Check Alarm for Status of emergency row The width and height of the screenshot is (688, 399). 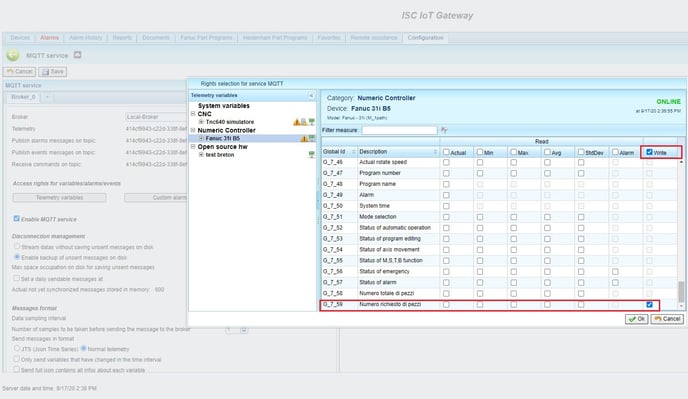(615, 272)
